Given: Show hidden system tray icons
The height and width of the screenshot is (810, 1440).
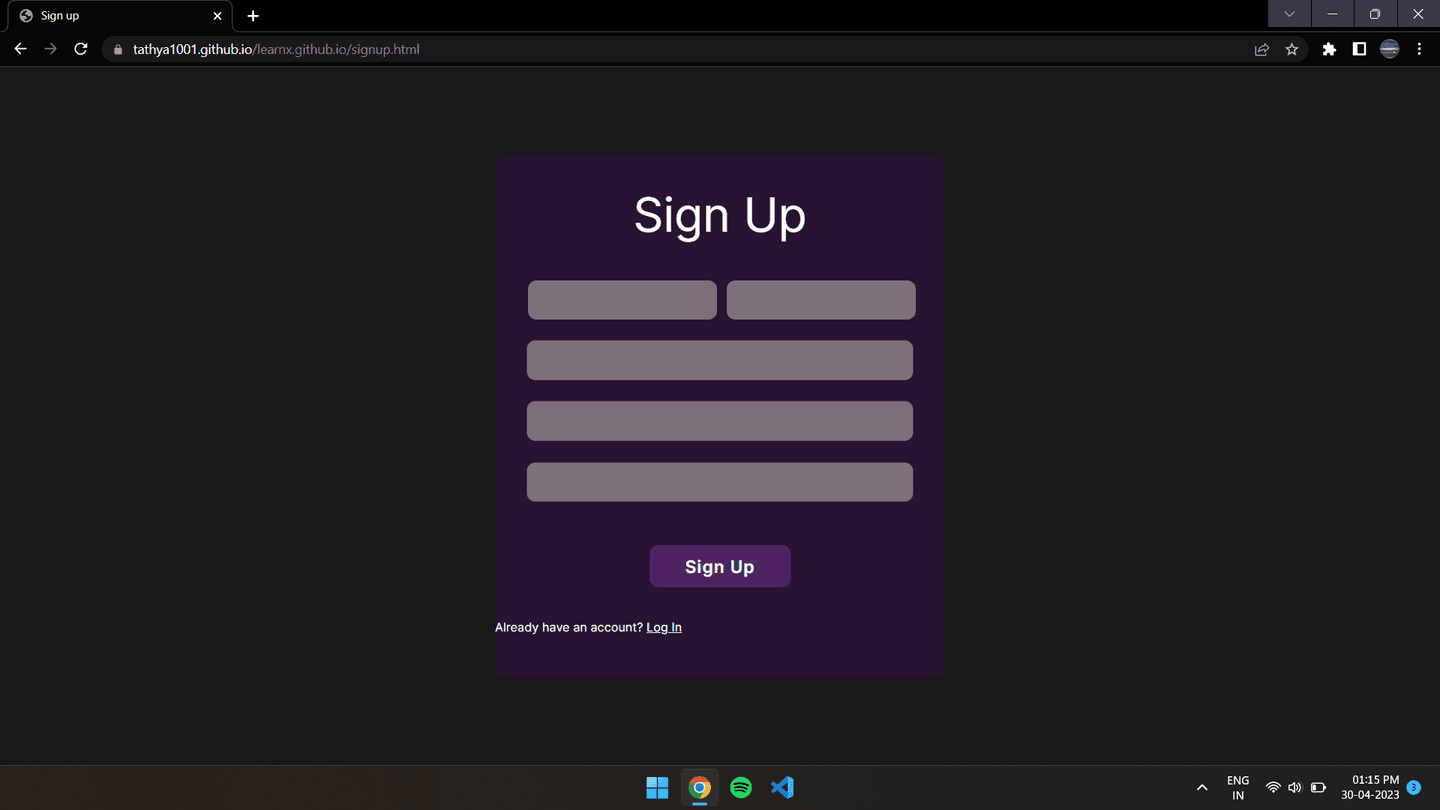Looking at the screenshot, I should [1202, 788].
